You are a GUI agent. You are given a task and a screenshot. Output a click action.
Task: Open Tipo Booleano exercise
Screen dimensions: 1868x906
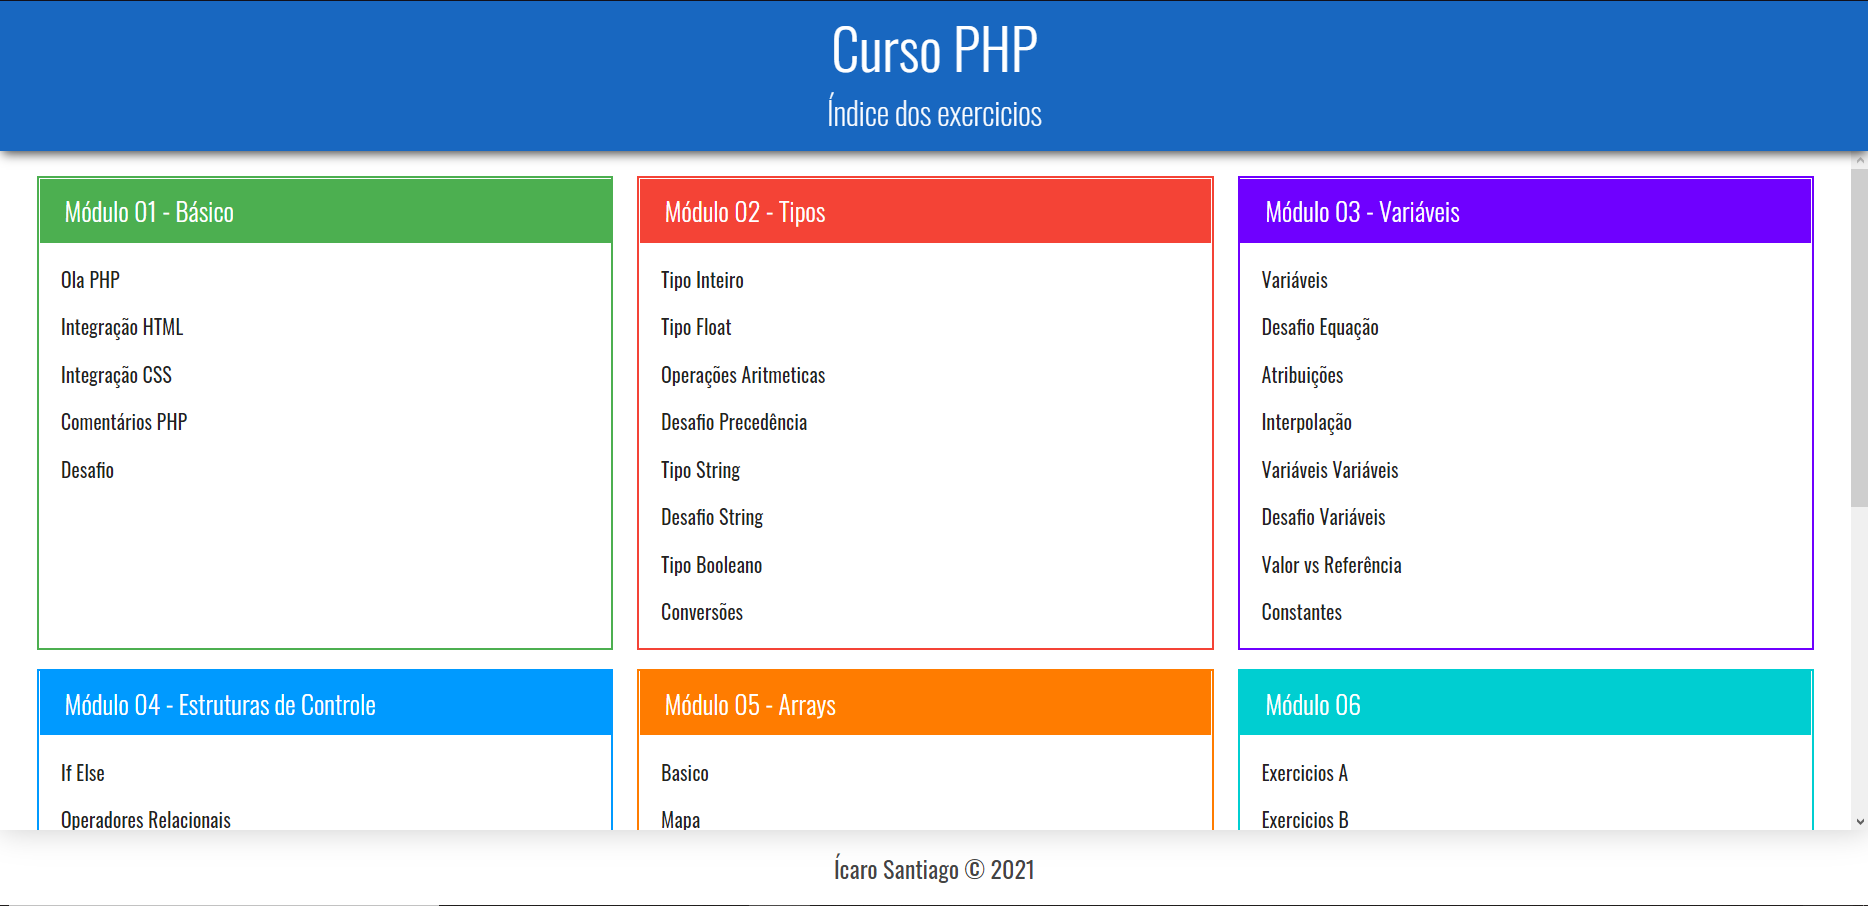(x=711, y=565)
